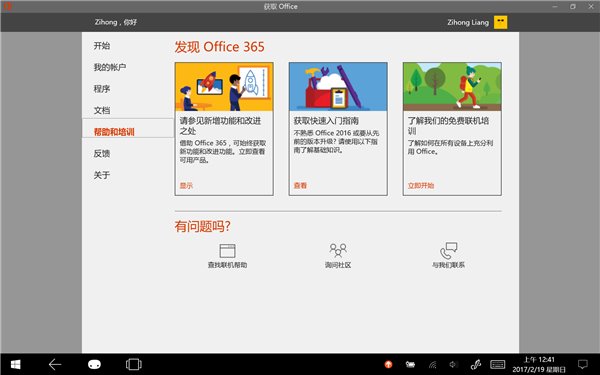Screen dimensions: 600x375
Task: Click the 请参见新增功能和改进之处 card title
Action: [220, 126]
